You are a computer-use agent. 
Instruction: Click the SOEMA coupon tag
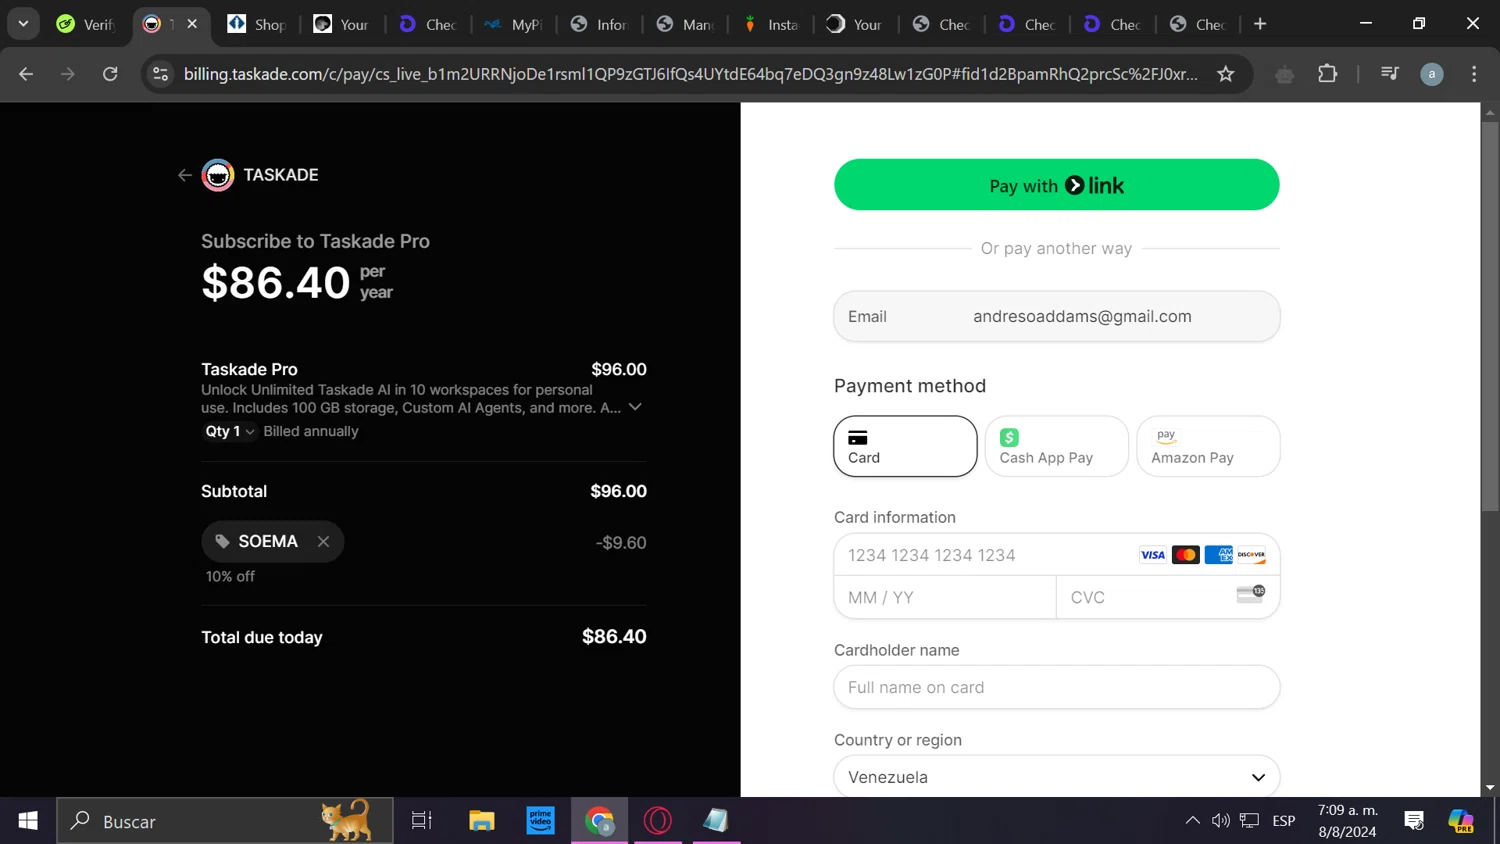(272, 541)
